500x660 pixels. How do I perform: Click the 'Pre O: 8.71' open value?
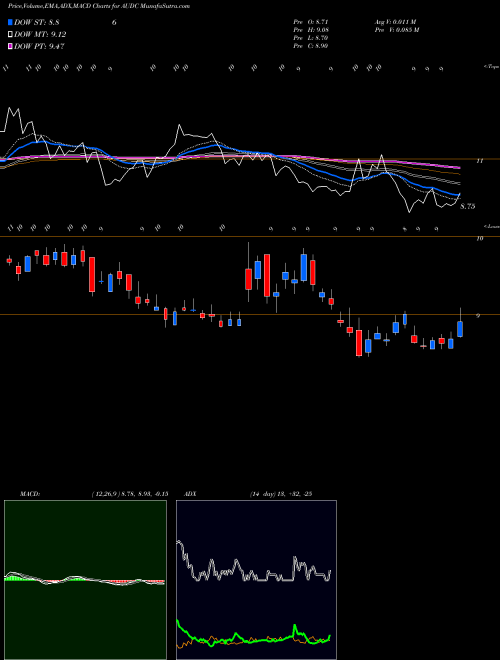click(311, 21)
